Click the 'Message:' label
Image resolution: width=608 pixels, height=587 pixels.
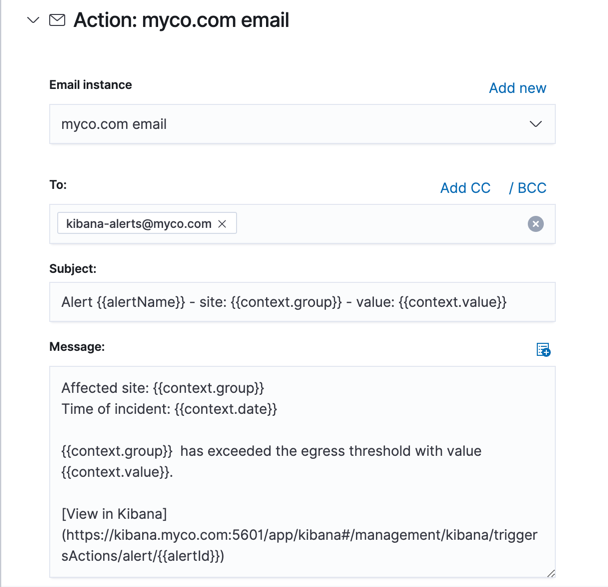[x=77, y=347]
